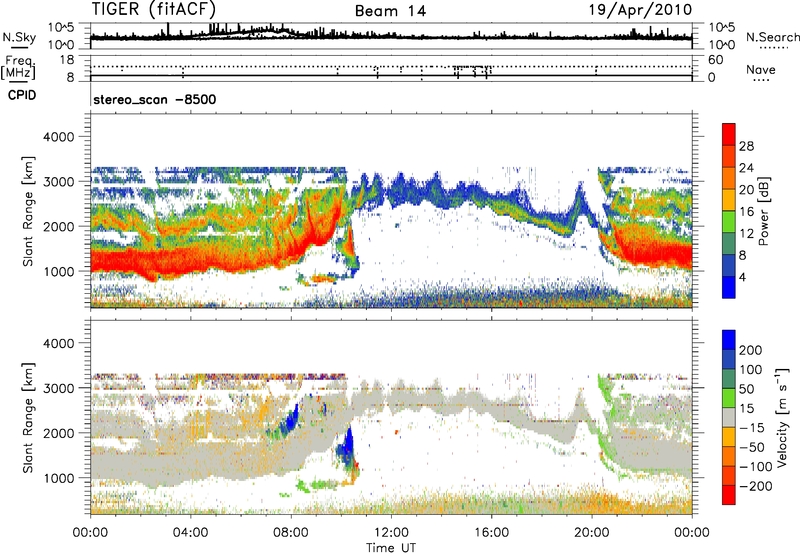800x554 pixels.
Task: Click the 'Beam 14' heading
Action: [x=390, y=11]
